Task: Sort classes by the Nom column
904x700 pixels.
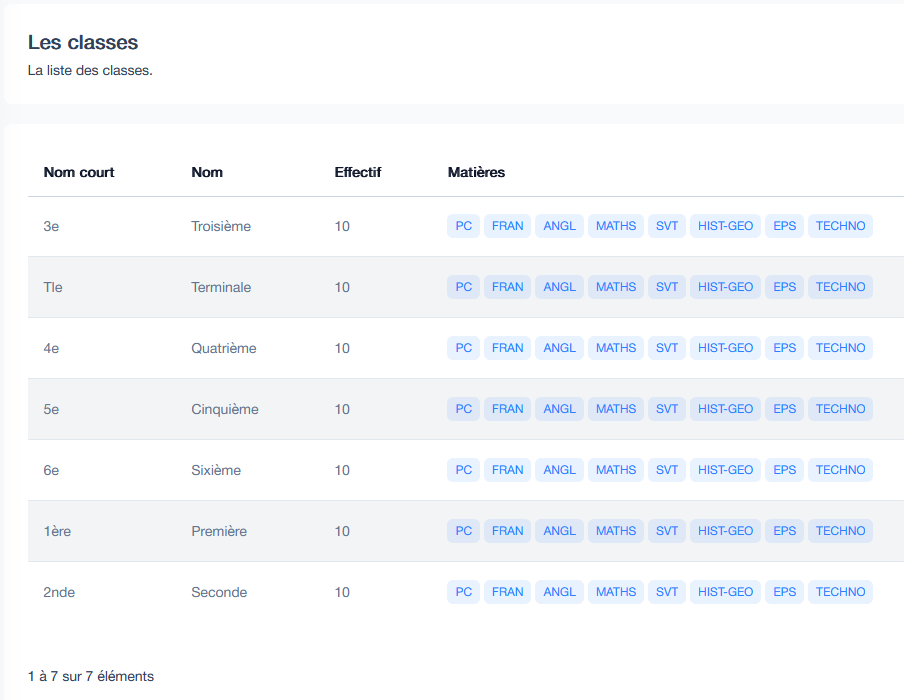Action: tap(207, 172)
